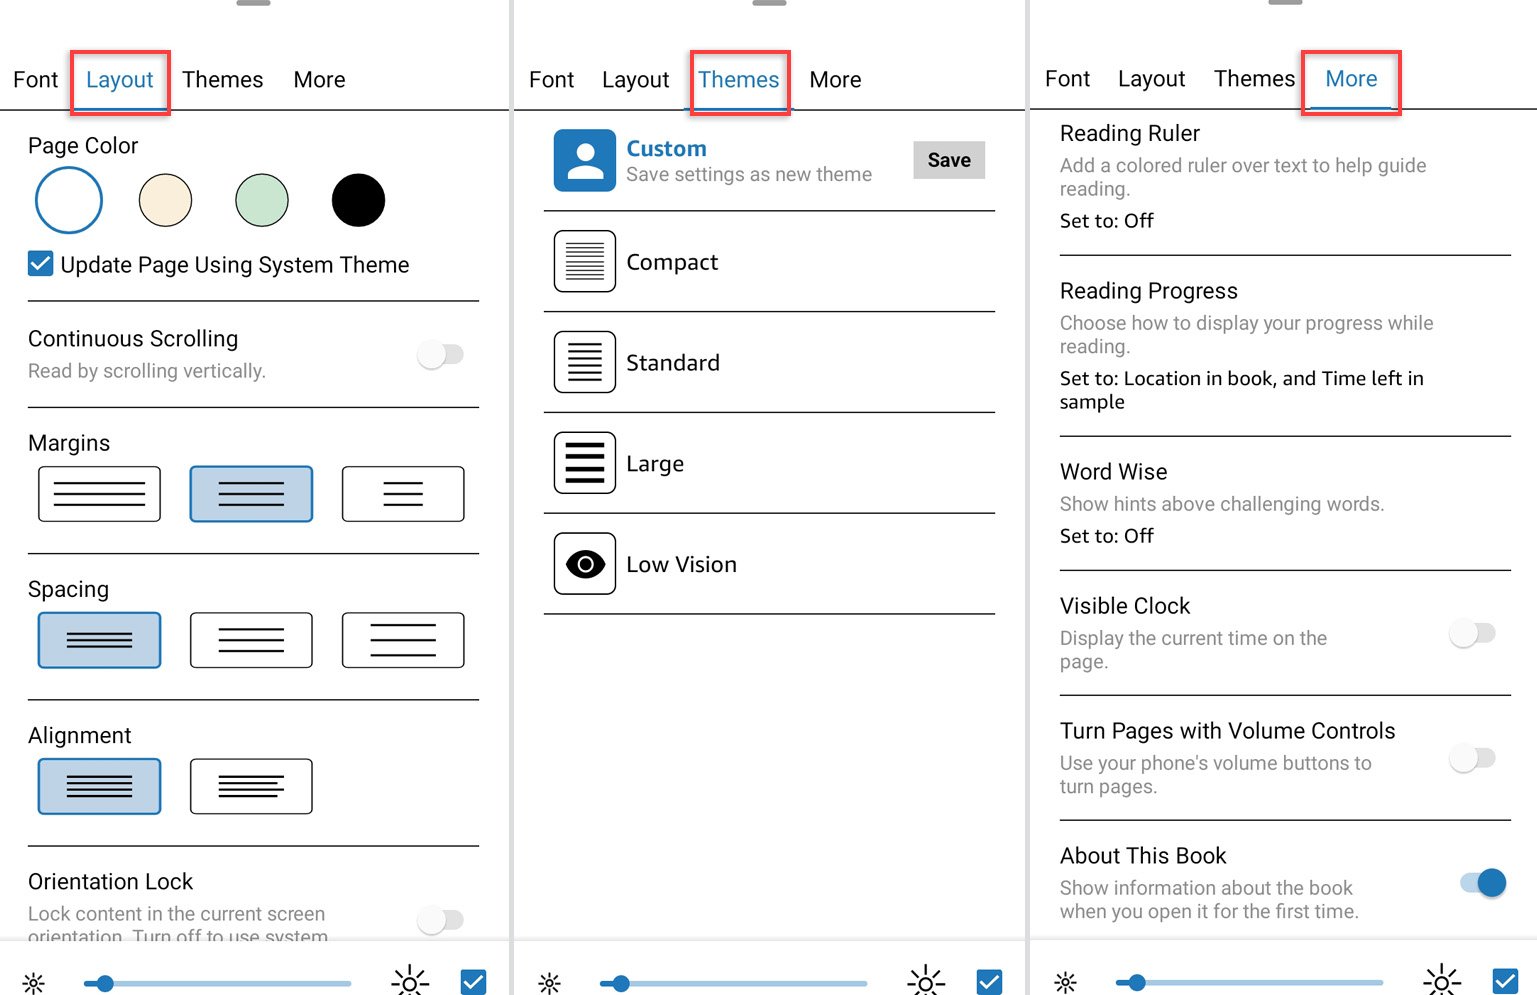Choose the Low Vision eye icon
This screenshot has height=995, width=1537.
[584, 564]
